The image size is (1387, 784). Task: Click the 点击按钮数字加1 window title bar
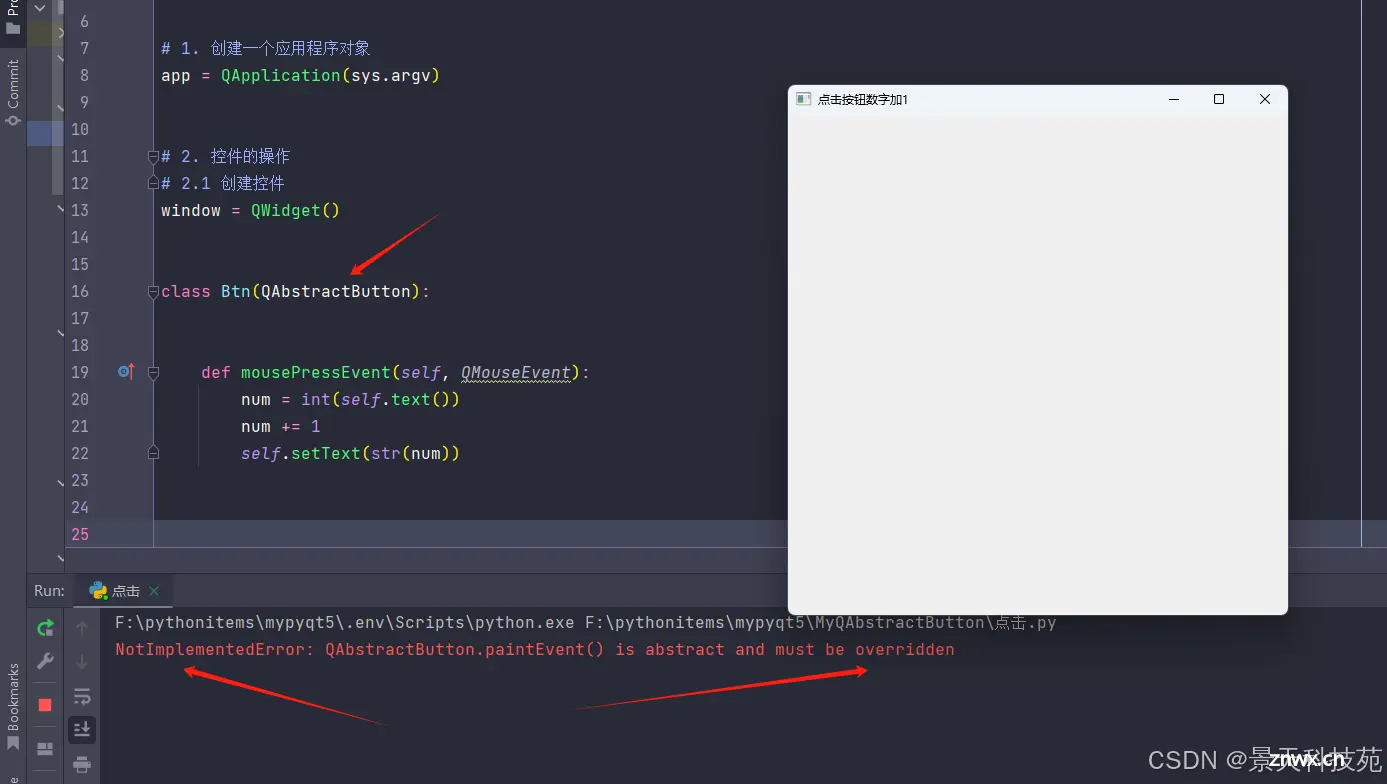coord(1037,99)
